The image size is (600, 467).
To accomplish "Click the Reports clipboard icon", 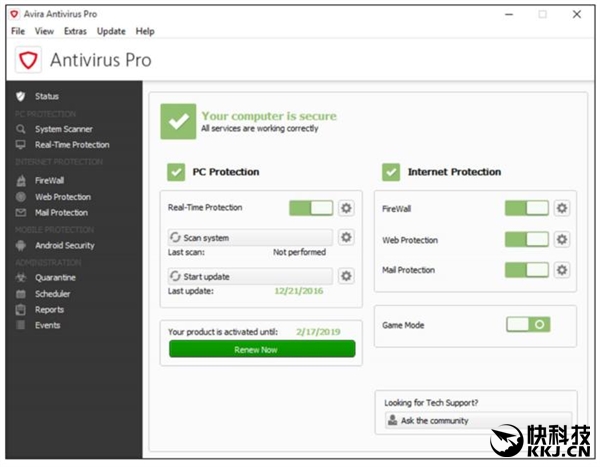I will click(x=21, y=309).
